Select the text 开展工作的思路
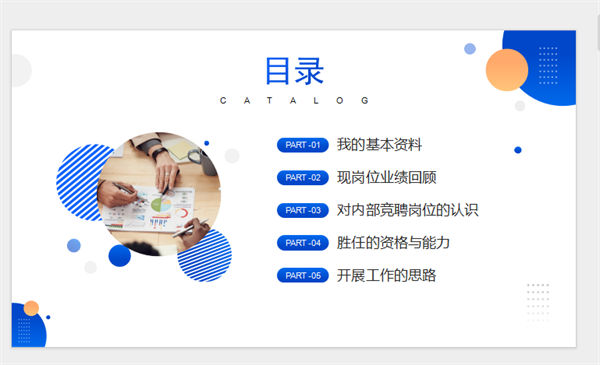Viewport: 600px width, 365px height. (x=386, y=275)
